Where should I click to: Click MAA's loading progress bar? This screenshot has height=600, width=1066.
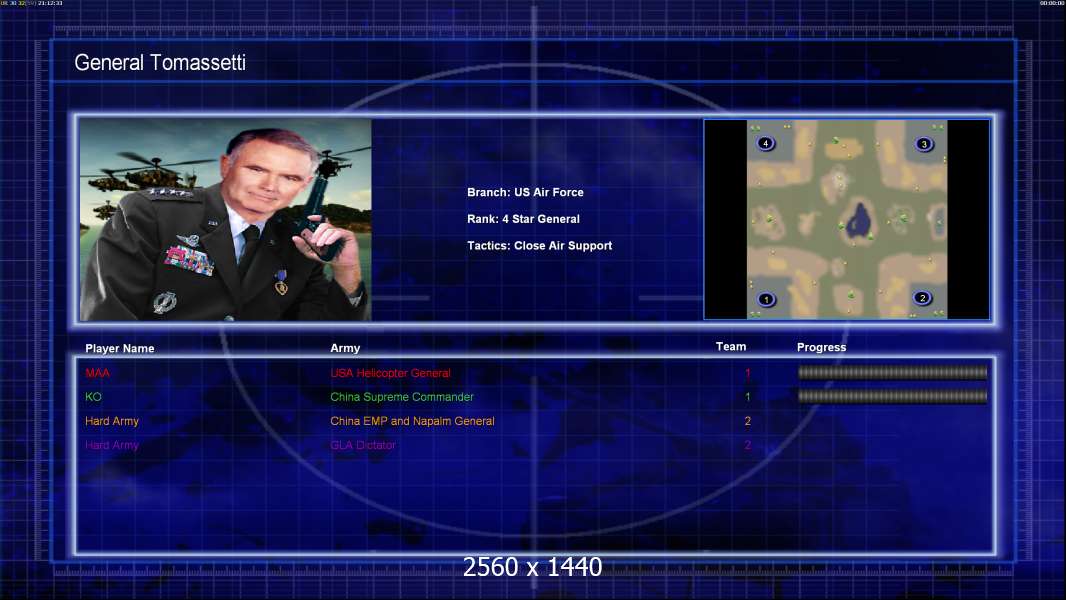pos(892,372)
